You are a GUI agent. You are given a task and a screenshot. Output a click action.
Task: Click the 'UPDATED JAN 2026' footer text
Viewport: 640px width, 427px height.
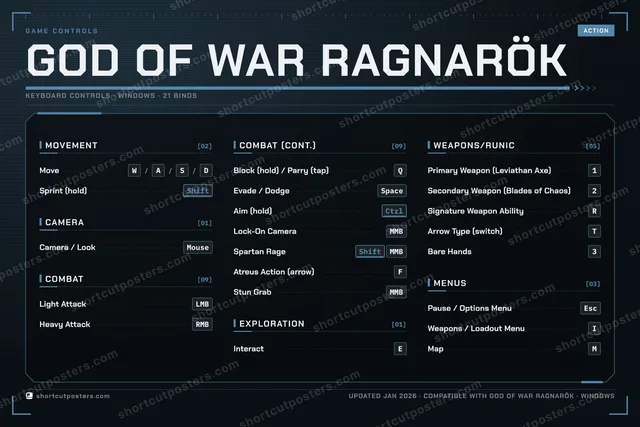[x=382, y=396]
